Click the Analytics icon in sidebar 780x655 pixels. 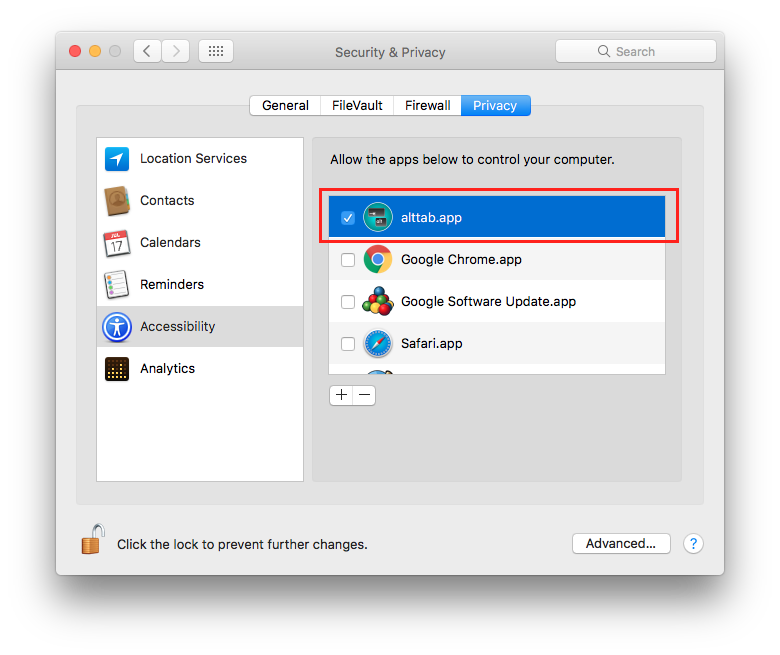click(x=117, y=369)
